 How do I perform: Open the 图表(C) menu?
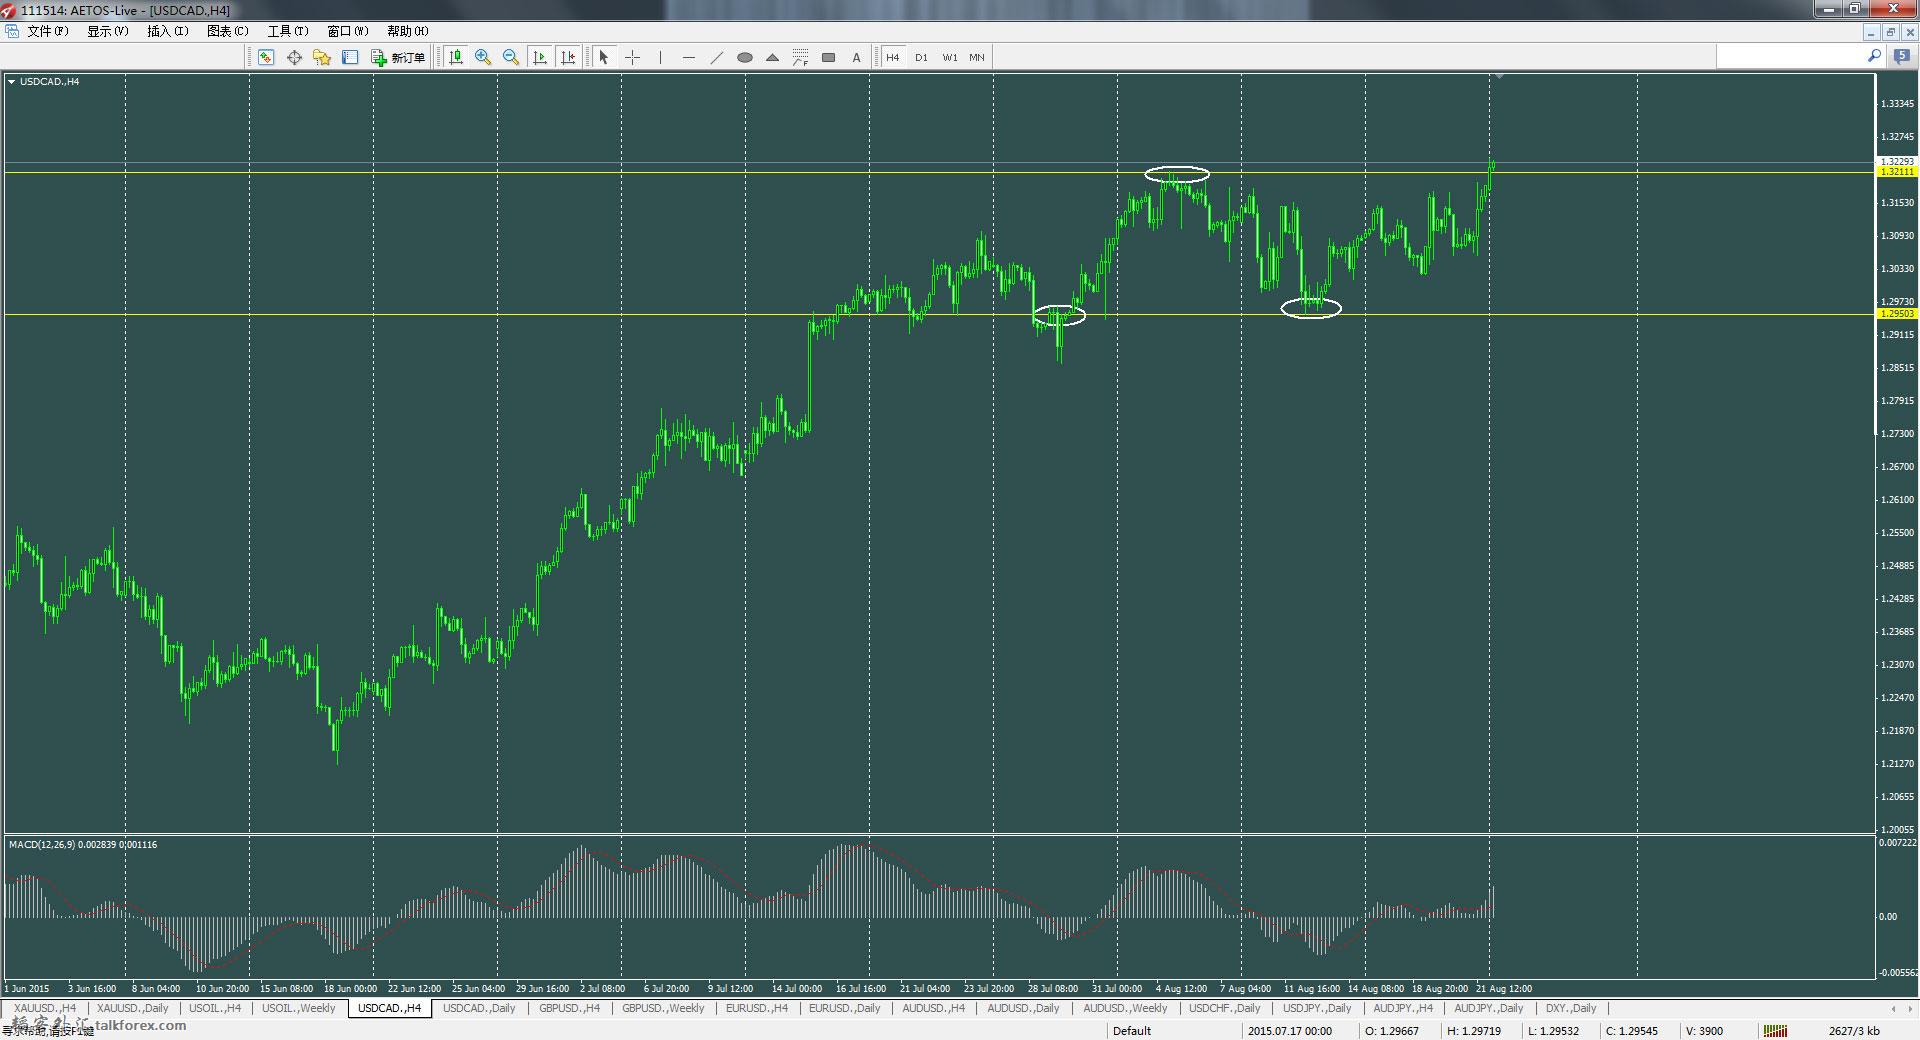tap(228, 31)
